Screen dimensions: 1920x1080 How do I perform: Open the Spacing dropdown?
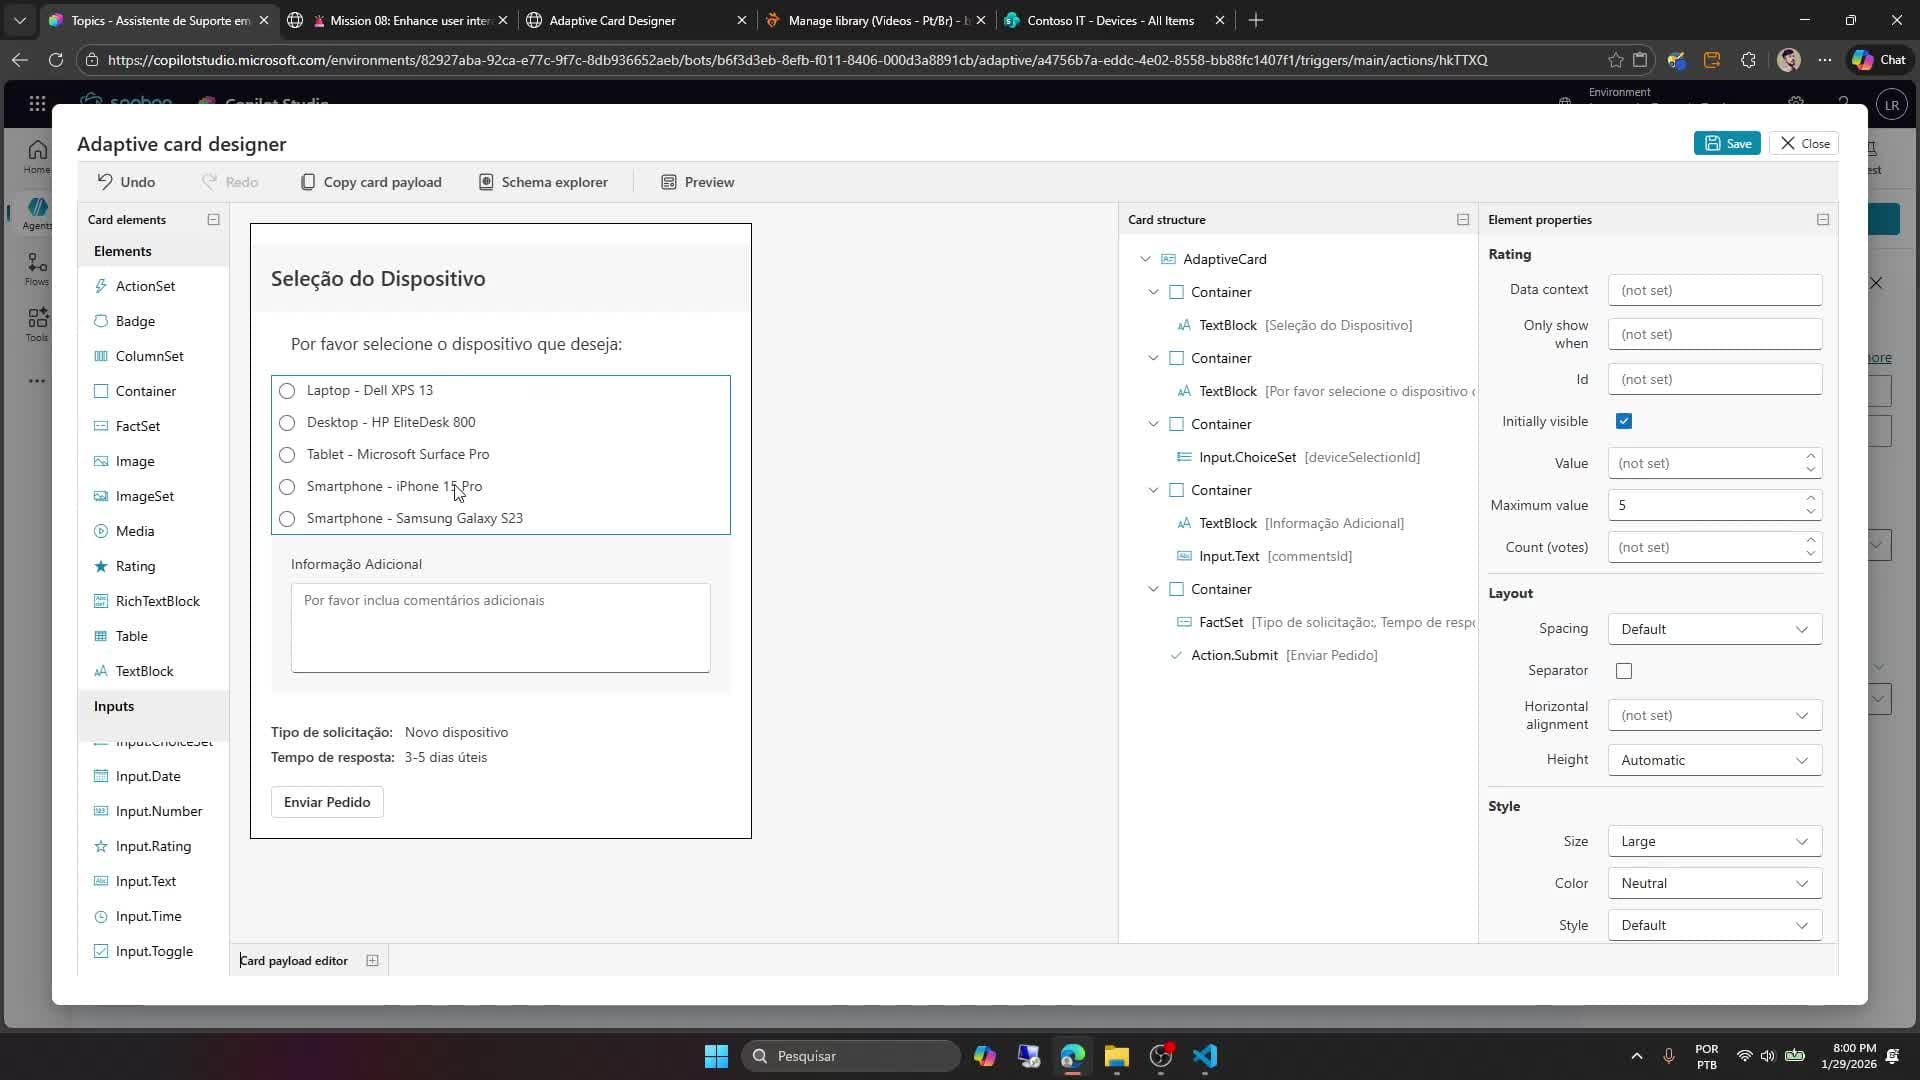coord(1713,628)
